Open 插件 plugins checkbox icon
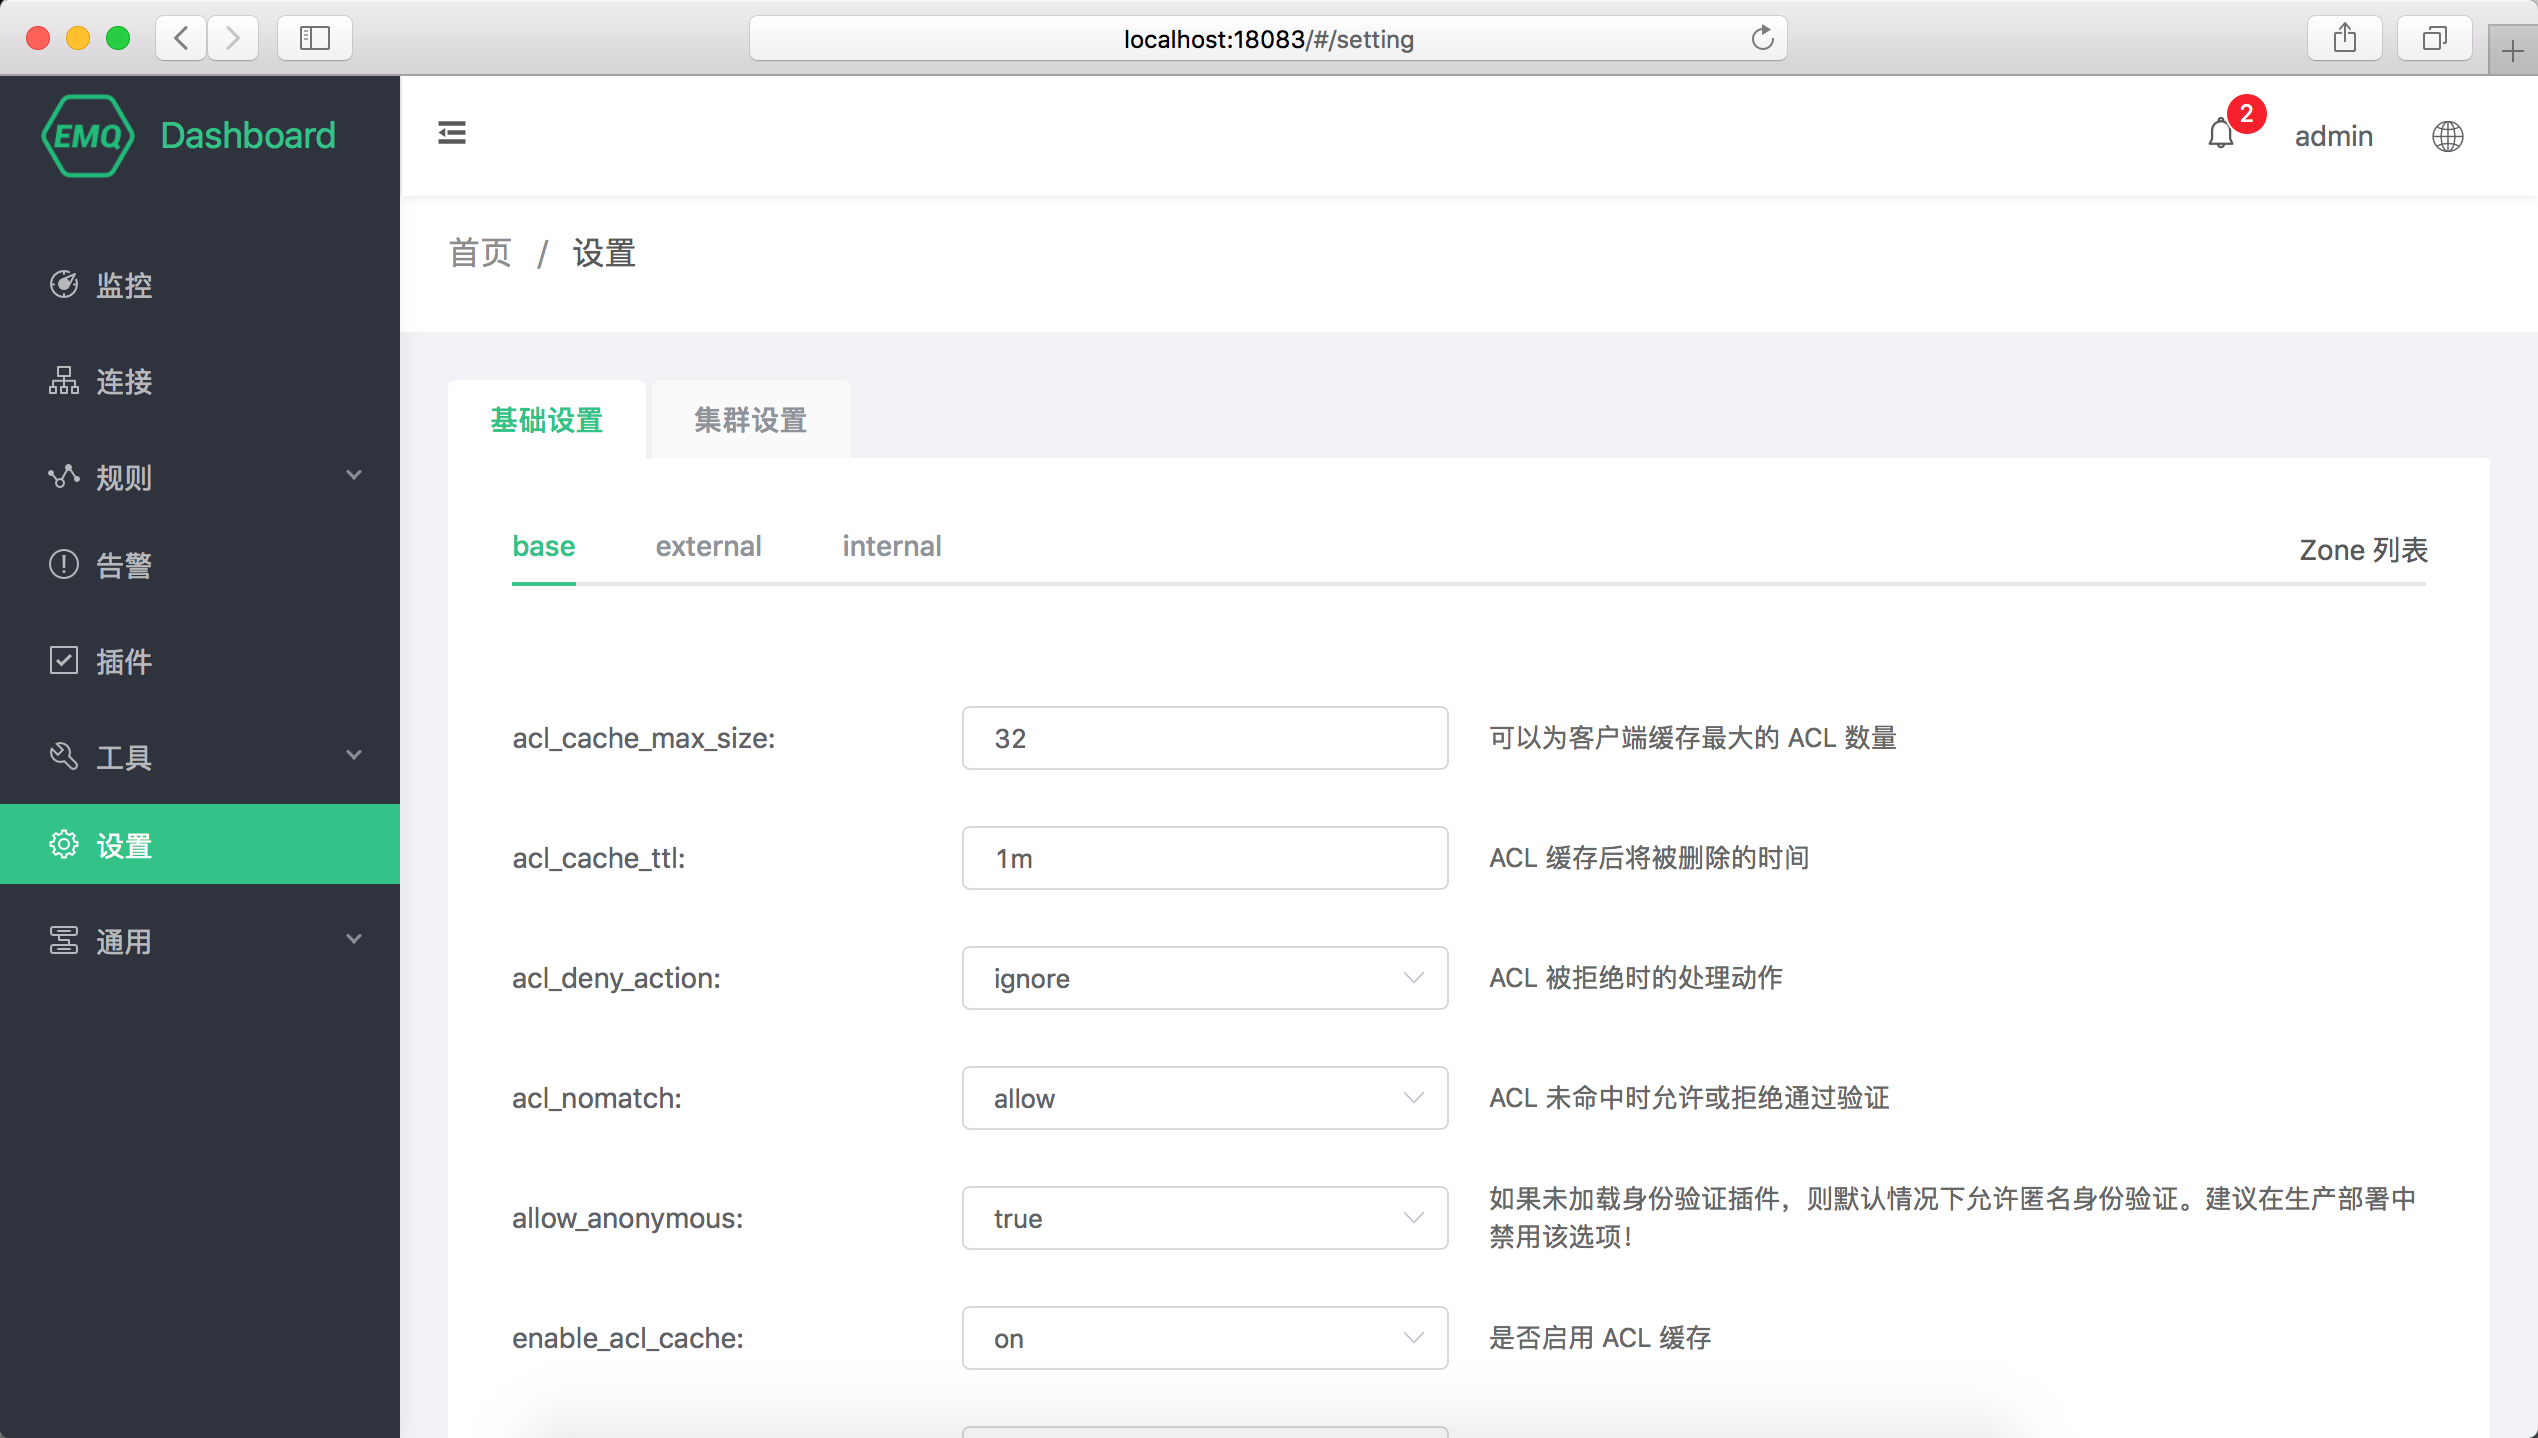 (x=64, y=660)
